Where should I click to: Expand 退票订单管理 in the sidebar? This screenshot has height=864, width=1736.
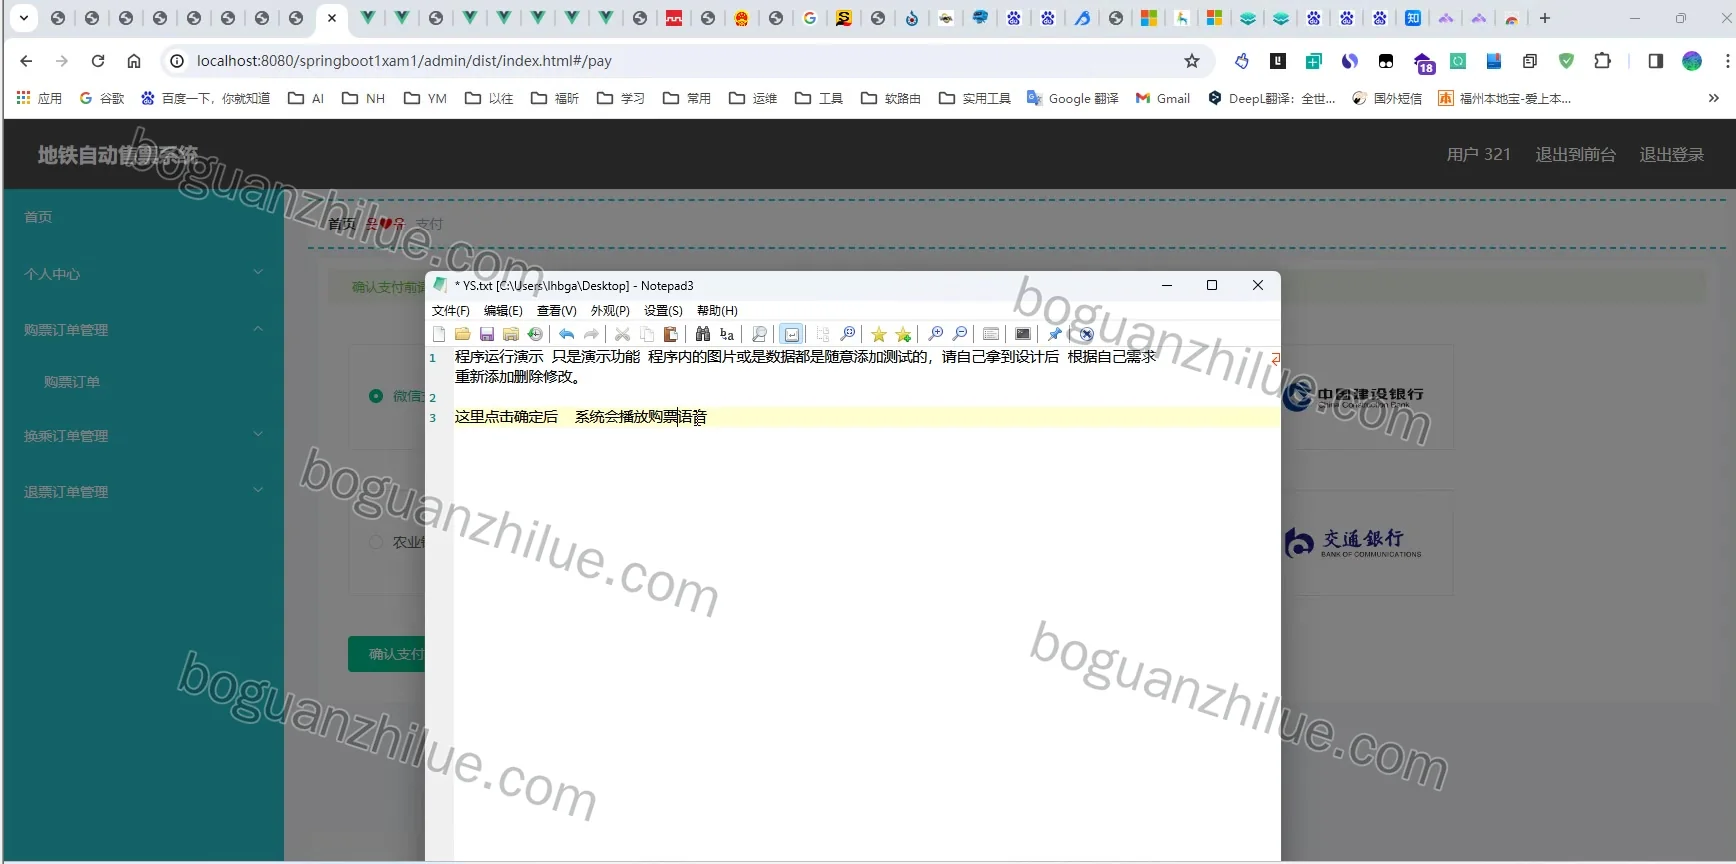(x=143, y=491)
